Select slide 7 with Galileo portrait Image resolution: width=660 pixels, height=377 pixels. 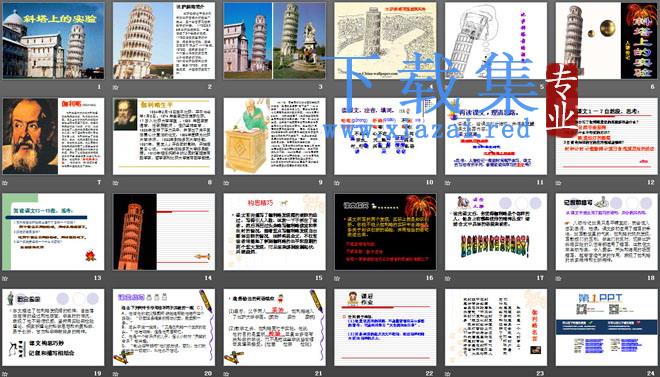point(53,136)
